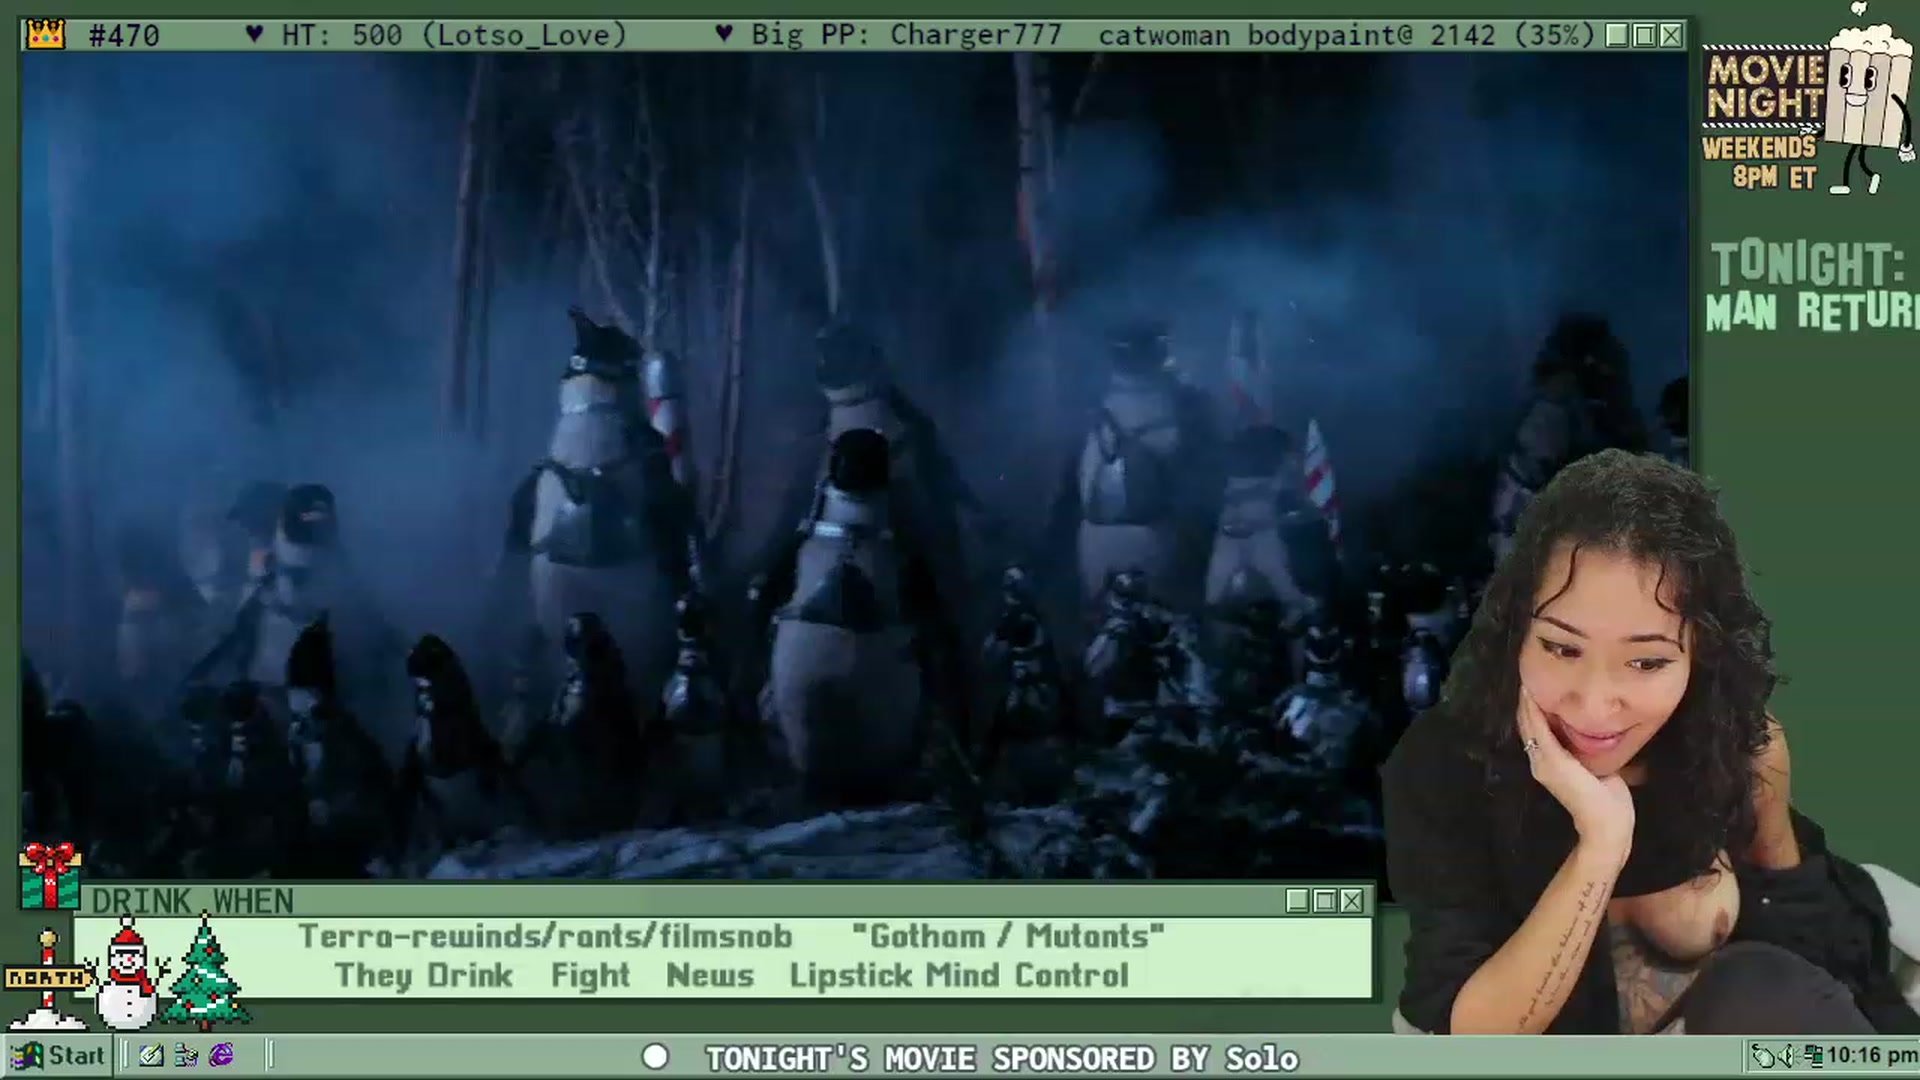Click the red-bow gift box icon
1920x1080 pixels.
pos(50,875)
